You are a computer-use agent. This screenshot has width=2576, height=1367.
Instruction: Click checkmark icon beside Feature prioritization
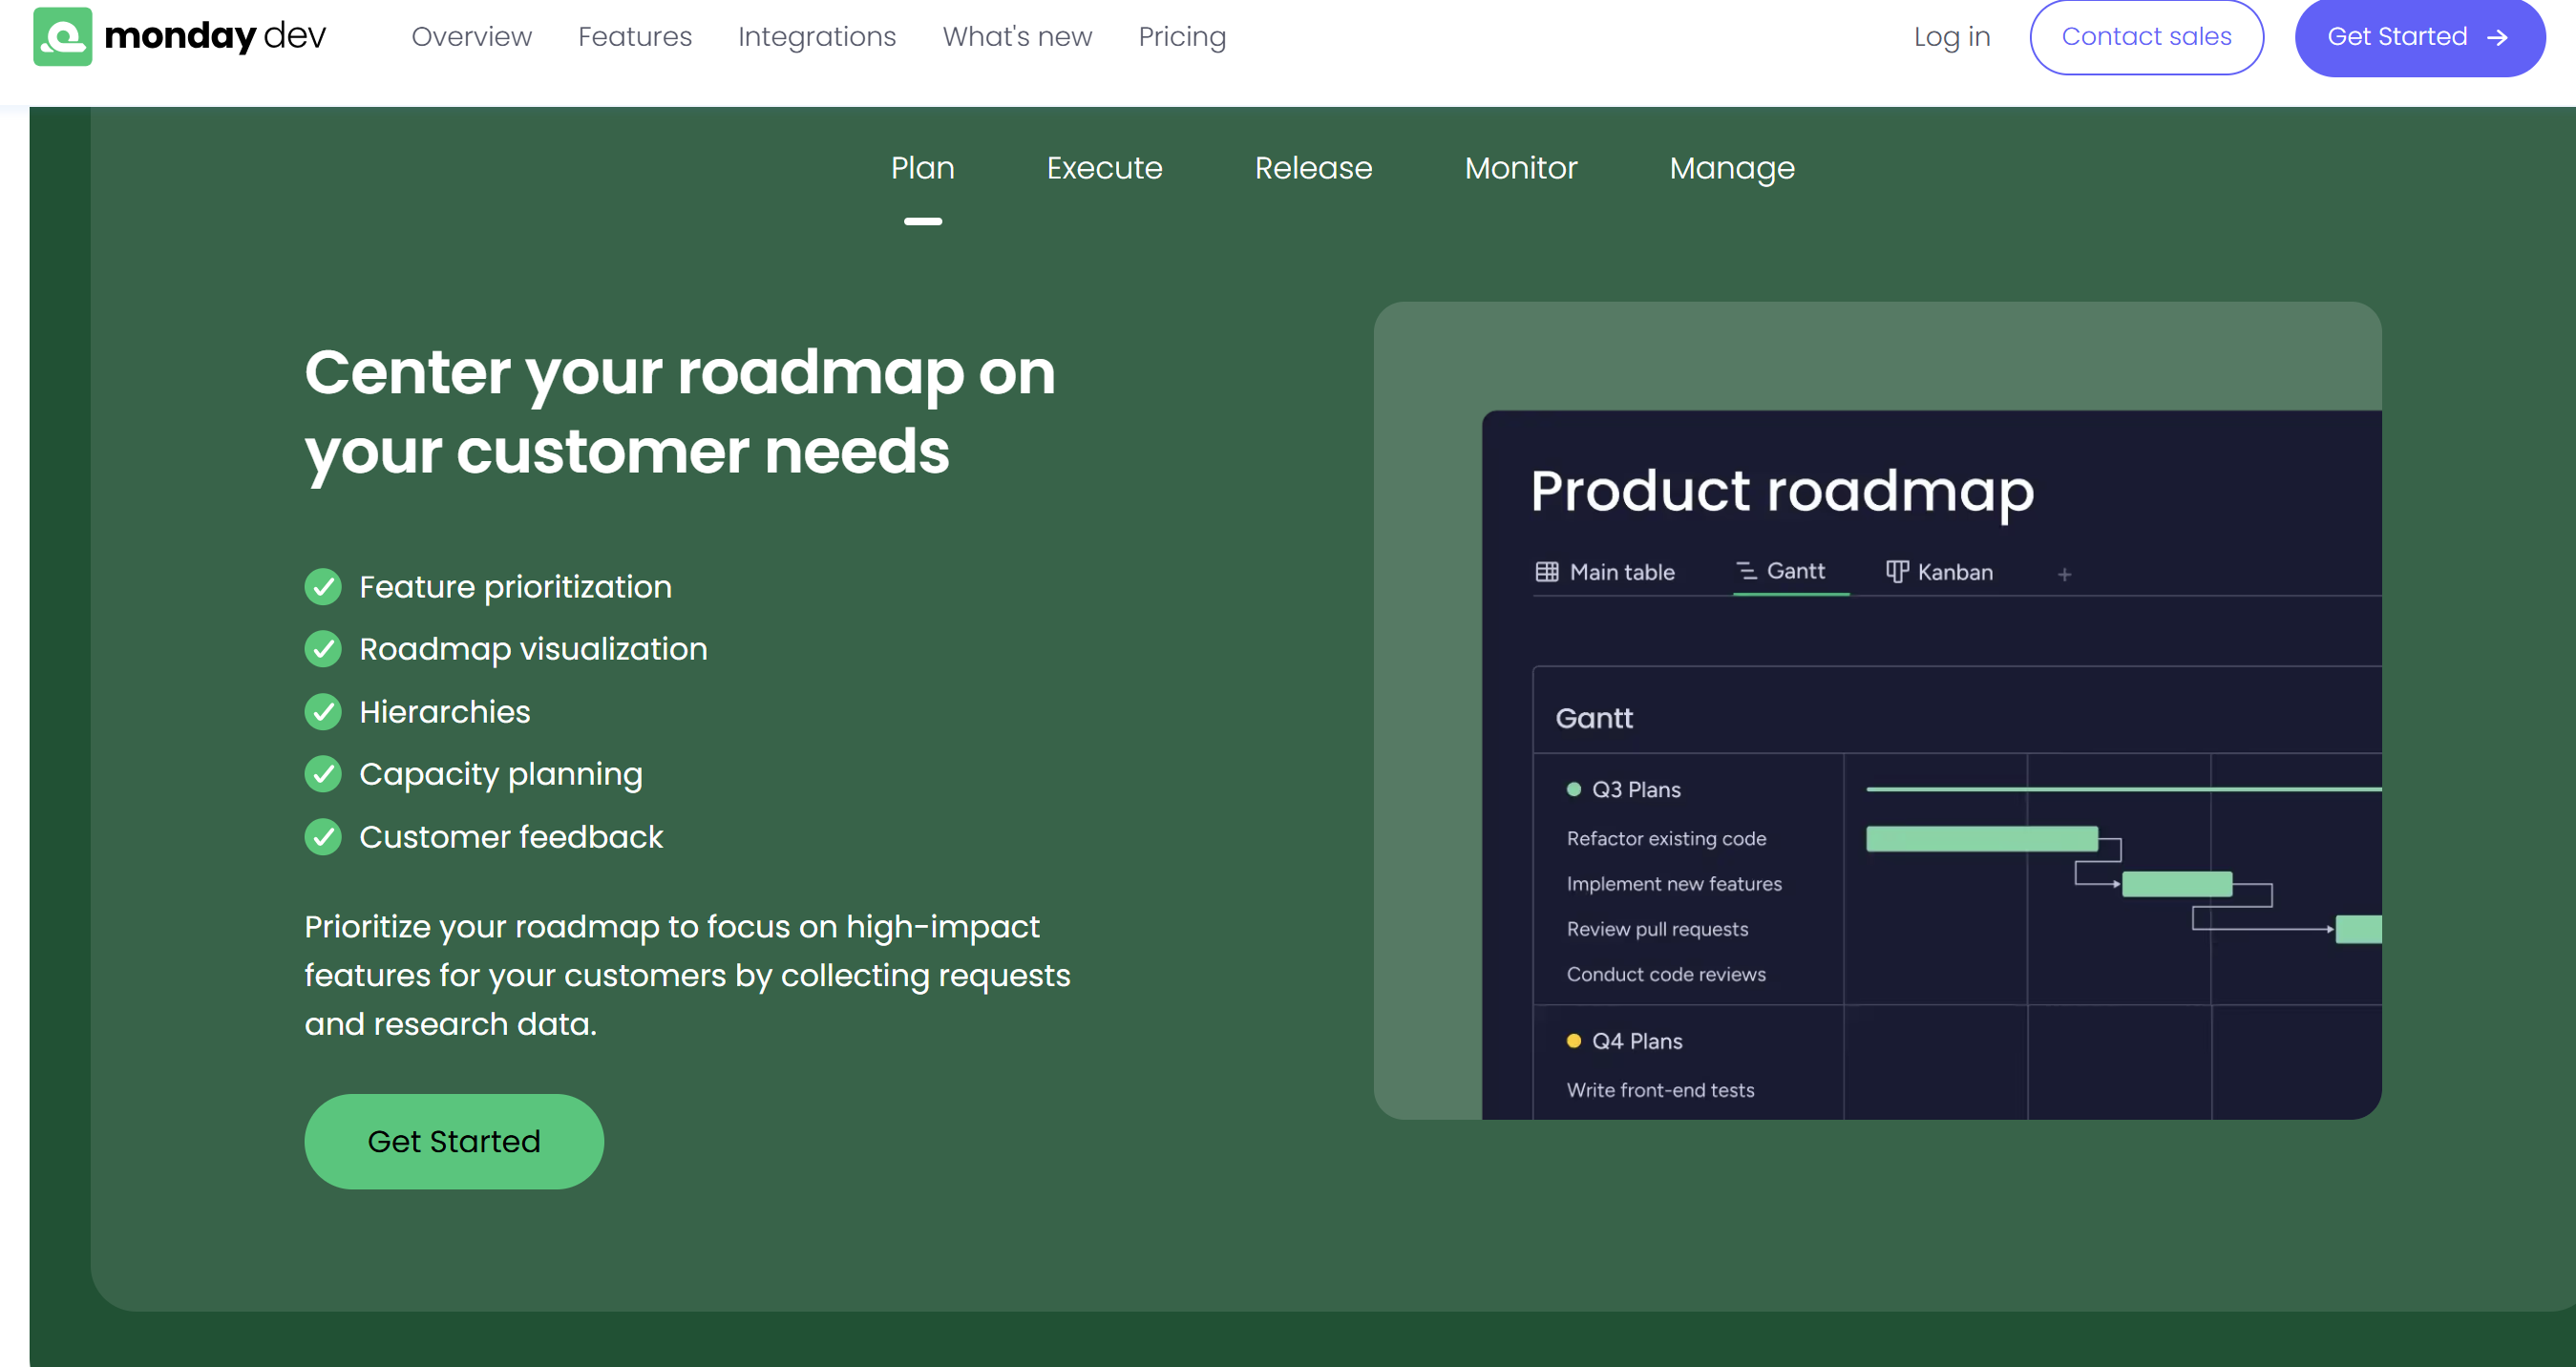[323, 587]
